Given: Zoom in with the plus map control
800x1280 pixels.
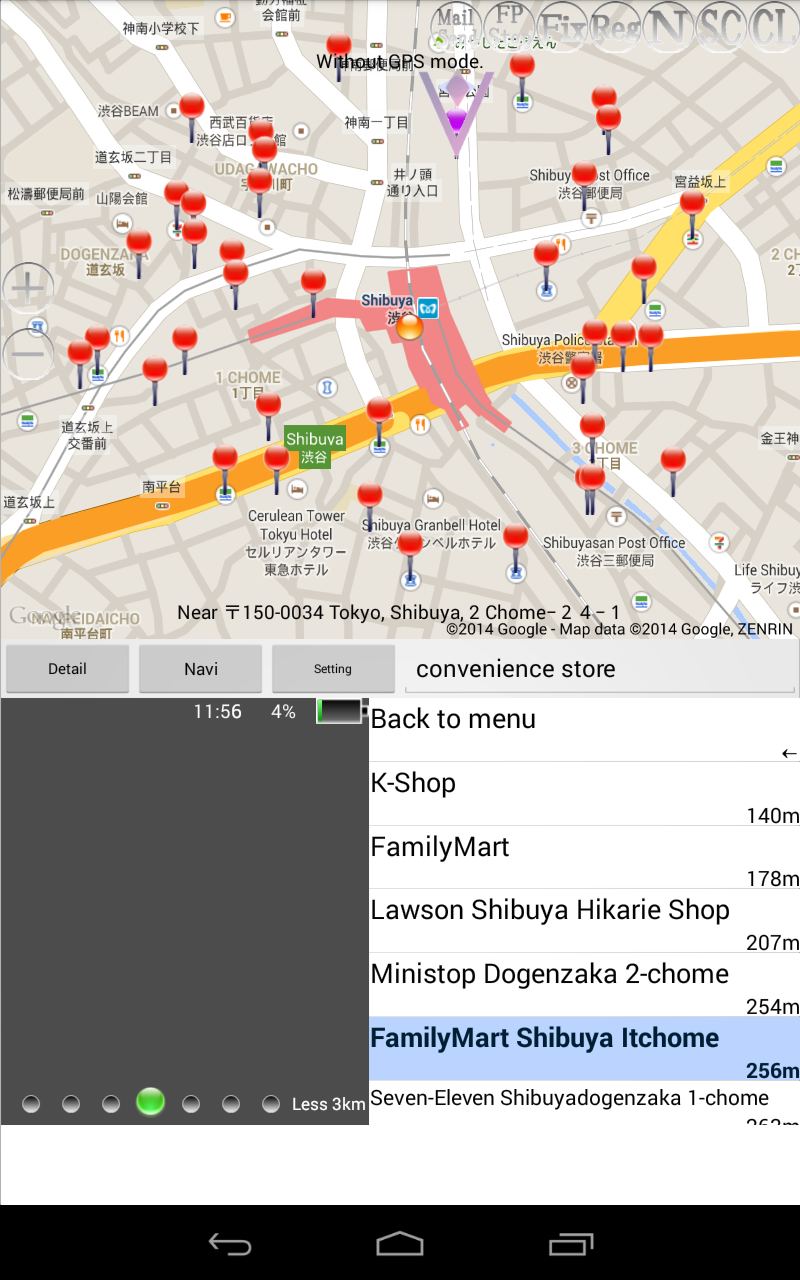Looking at the screenshot, I should tap(28, 290).
